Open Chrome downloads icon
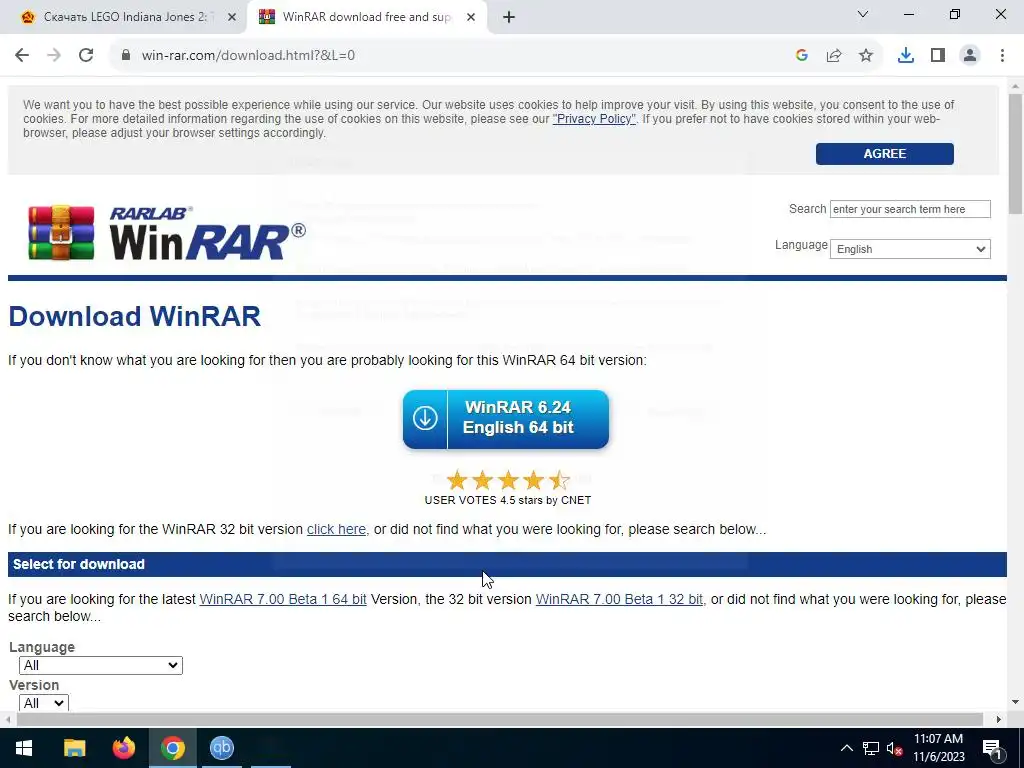The height and width of the screenshot is (768, 1024). (x=906, y=56)
